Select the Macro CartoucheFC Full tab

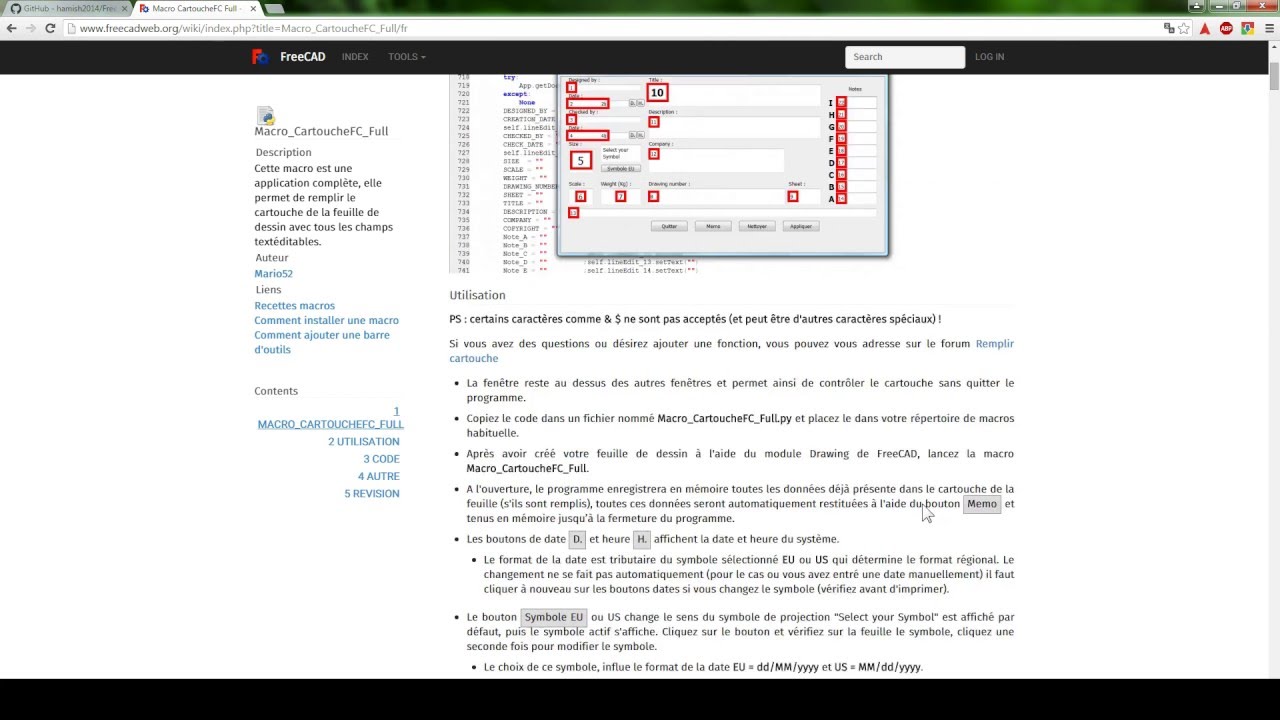(196, 9)
